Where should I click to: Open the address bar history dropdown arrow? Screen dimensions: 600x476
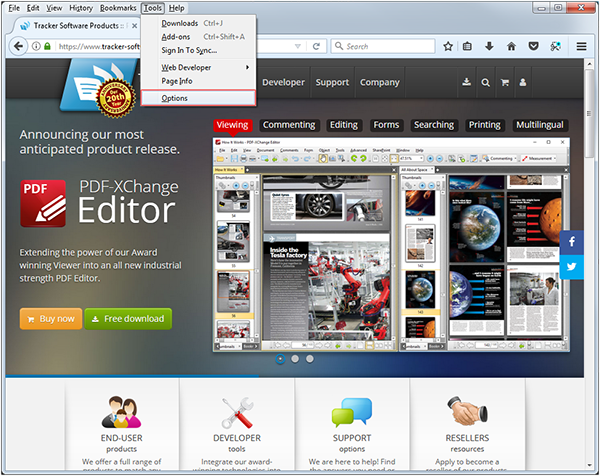tap(298, 46)
